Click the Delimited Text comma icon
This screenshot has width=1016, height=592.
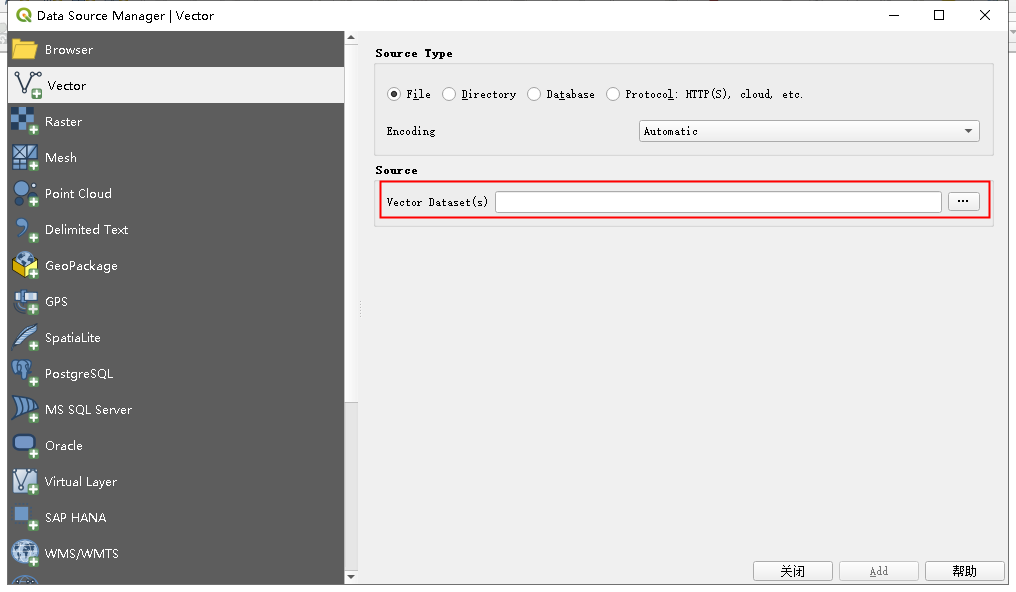pos(25,230)
